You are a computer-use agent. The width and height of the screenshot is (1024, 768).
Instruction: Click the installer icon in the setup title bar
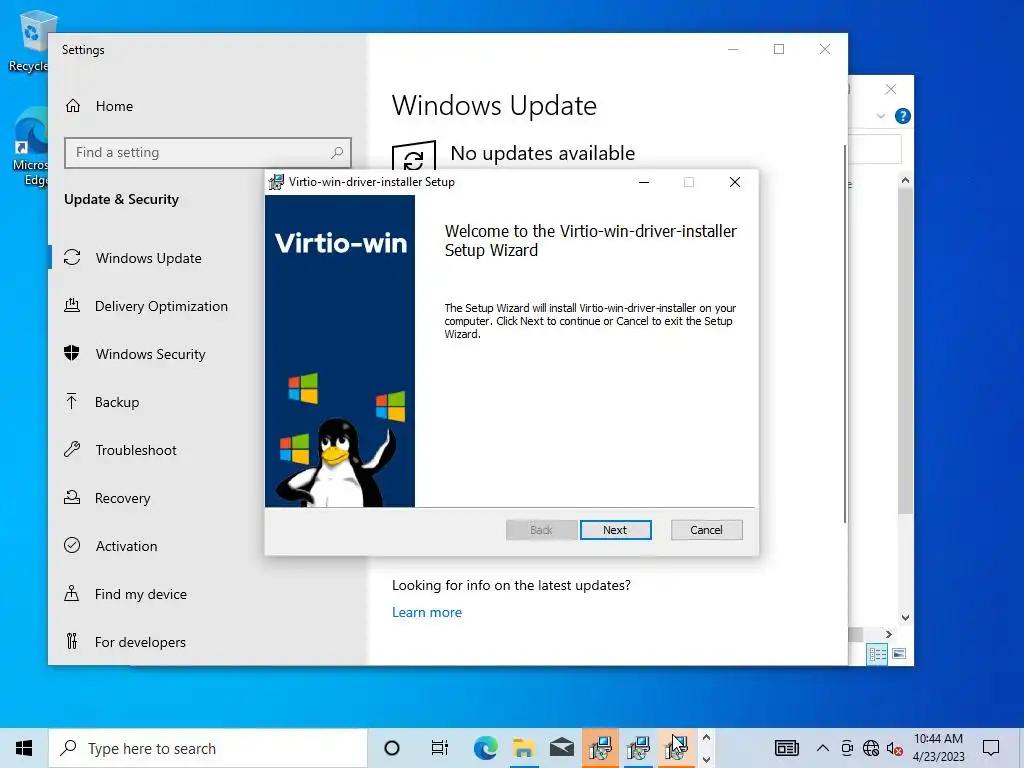point(276,182)
